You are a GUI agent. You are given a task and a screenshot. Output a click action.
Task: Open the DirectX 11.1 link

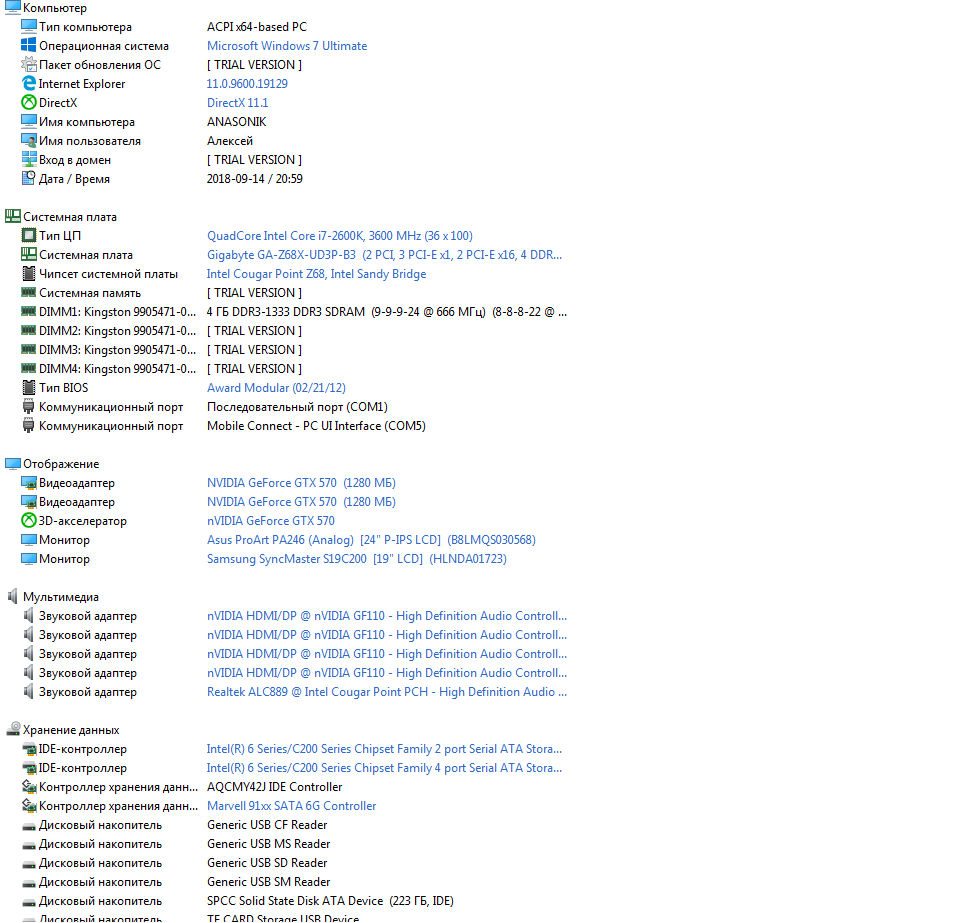[237, 103]
